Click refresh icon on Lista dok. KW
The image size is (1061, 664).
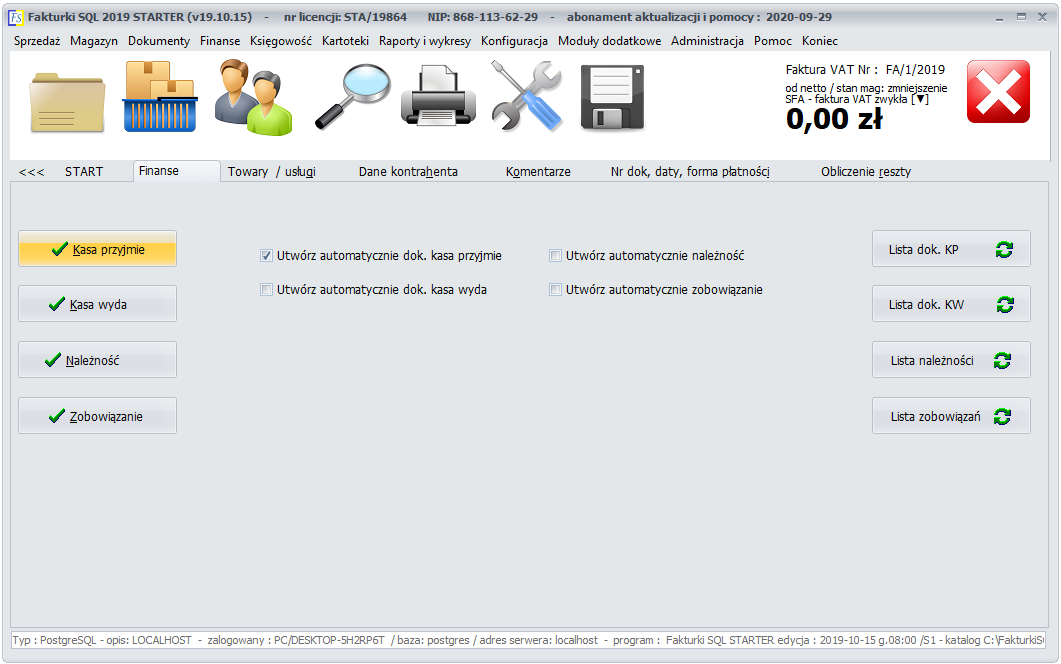pos(1005,305)
